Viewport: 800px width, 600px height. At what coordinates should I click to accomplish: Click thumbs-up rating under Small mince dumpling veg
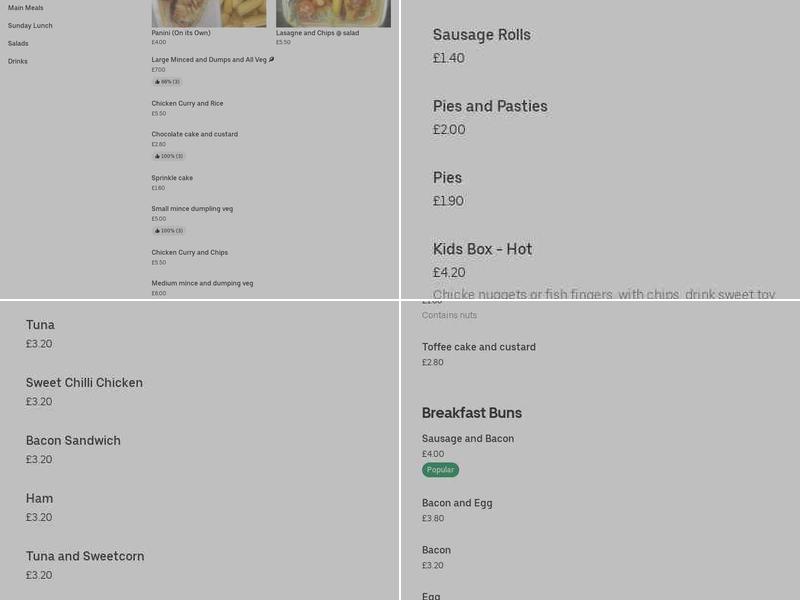pos(168,230)
